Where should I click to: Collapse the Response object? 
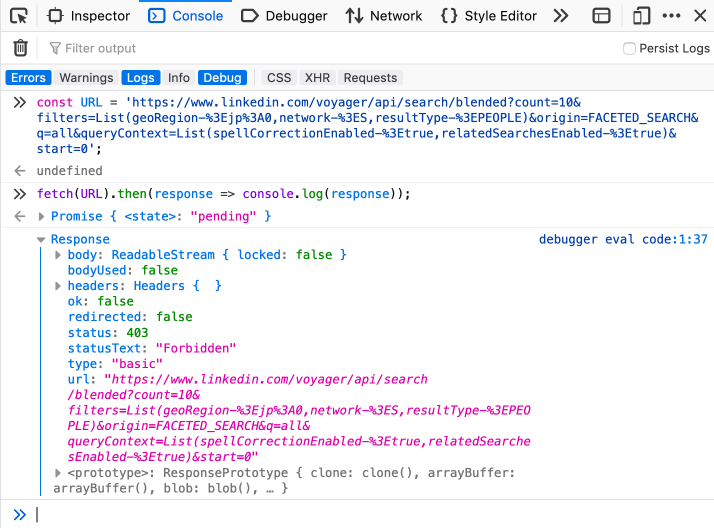[41, 239]
